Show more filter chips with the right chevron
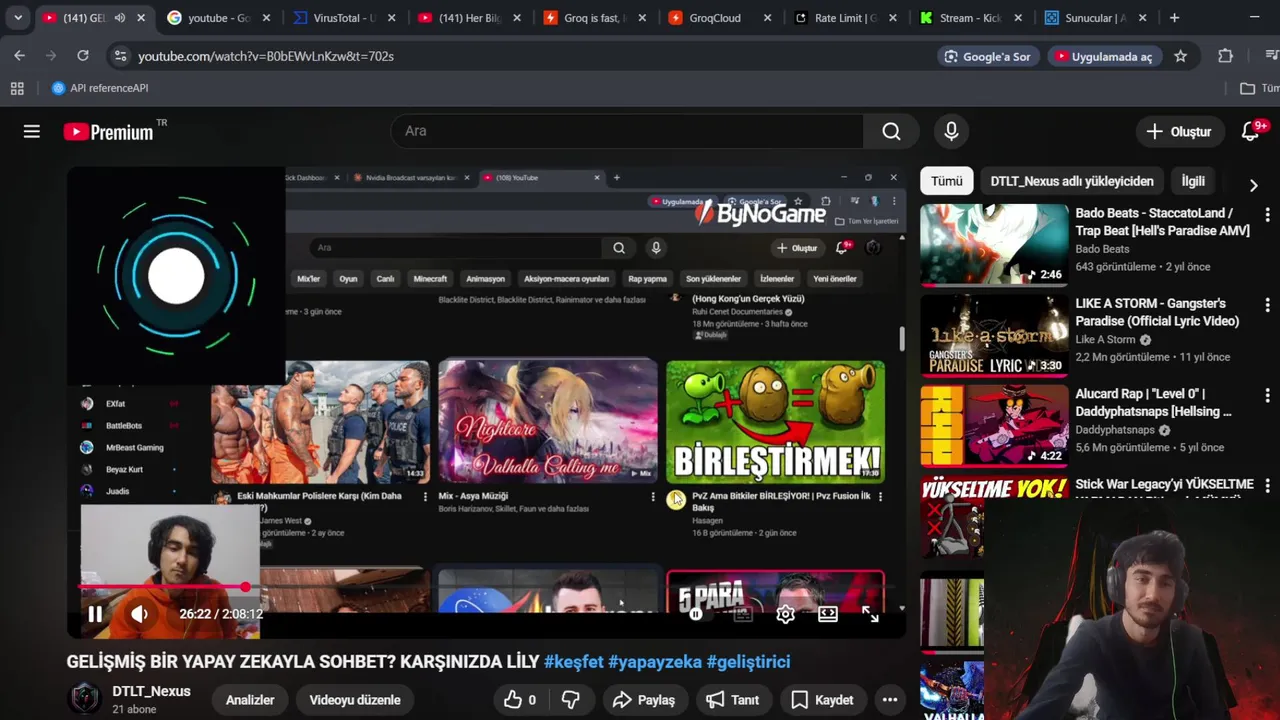 (x=1253, y=185)
